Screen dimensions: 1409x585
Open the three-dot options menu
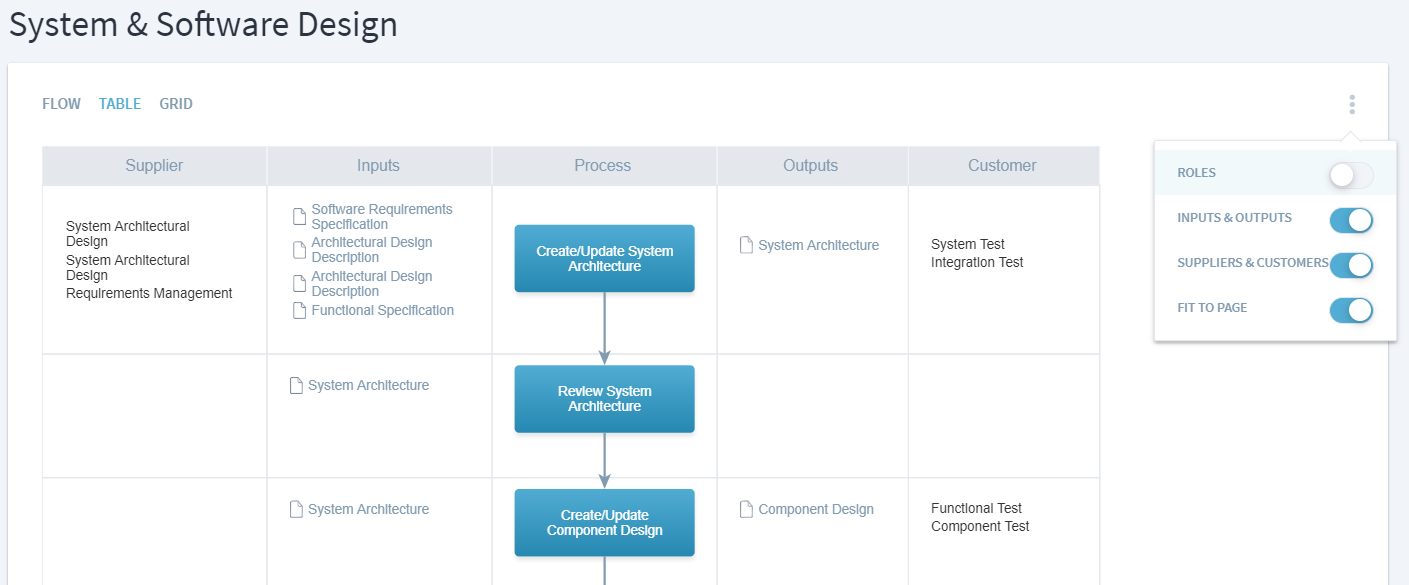(1351, 104)
